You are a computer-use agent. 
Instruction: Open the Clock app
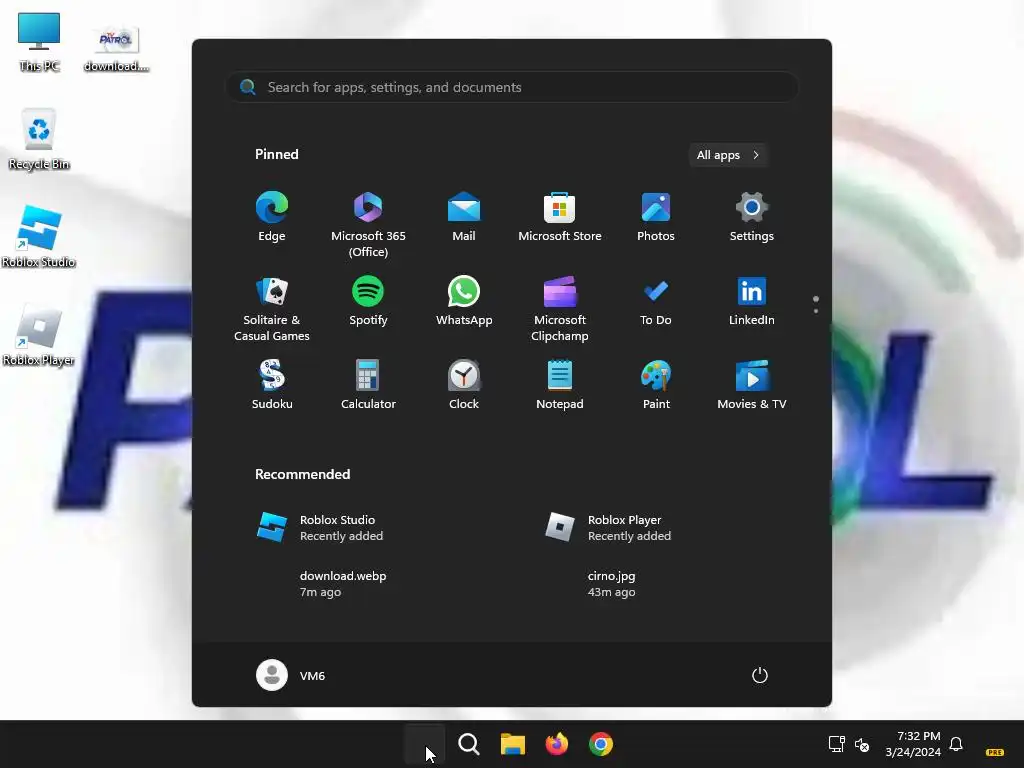click(464, 385)
